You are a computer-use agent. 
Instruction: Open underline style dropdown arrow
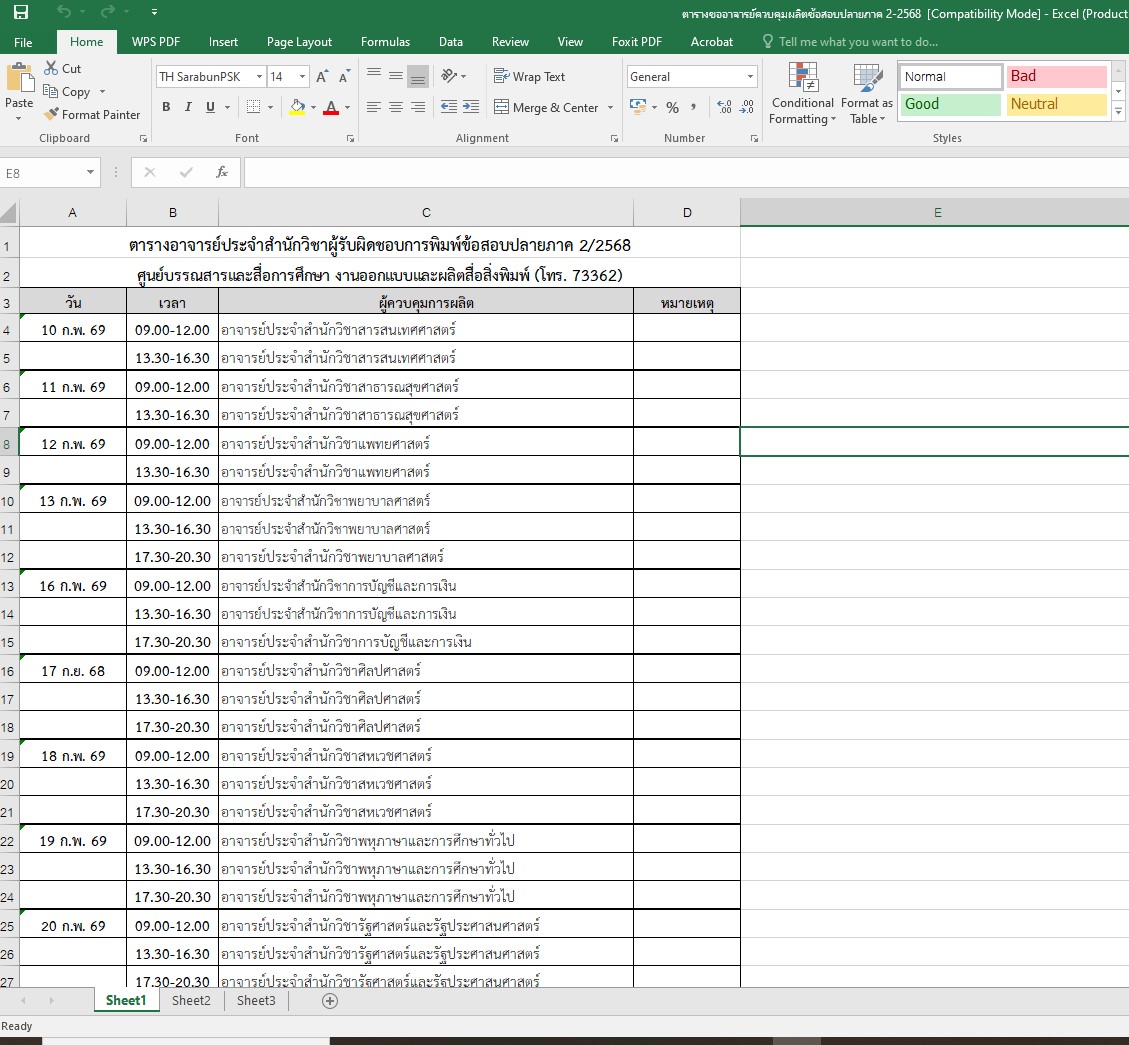(x=228, y=107)
